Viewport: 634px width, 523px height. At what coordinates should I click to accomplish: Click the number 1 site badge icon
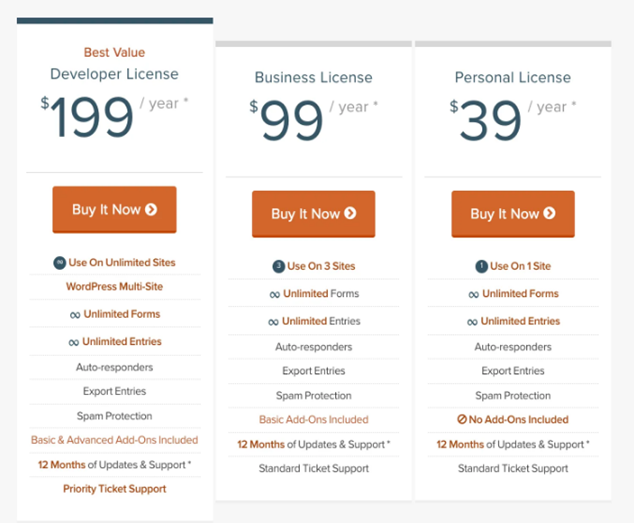coord(481,267)
